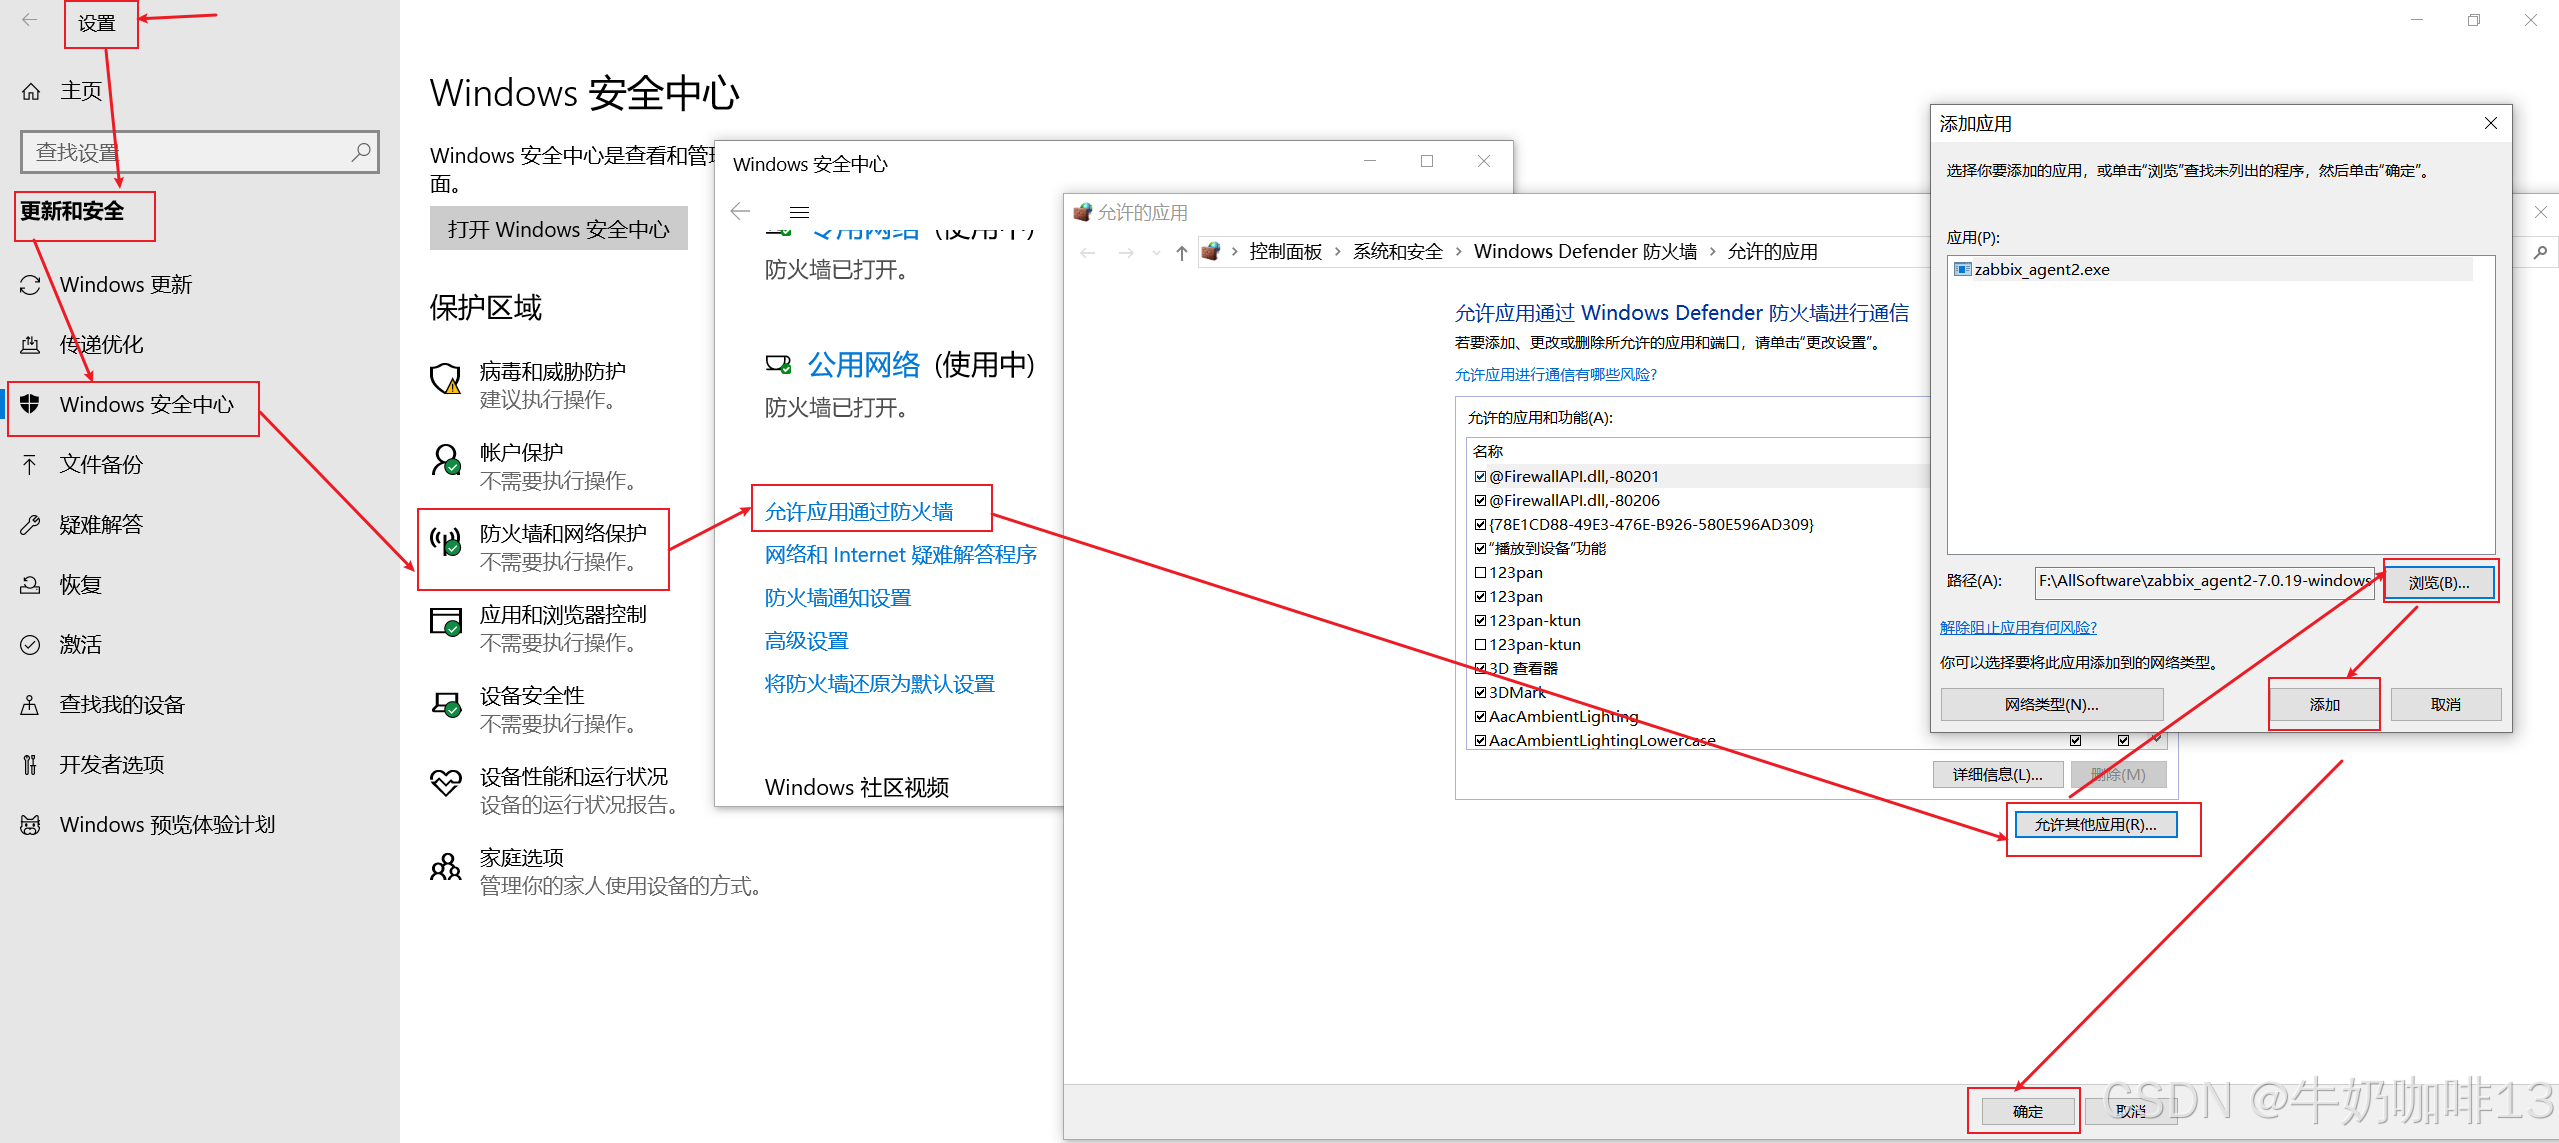The image size is (2559, 1143).
Task: Expand the chevron after 系统和安全 breadcrumb
Action: click(x=1458, y=252)
